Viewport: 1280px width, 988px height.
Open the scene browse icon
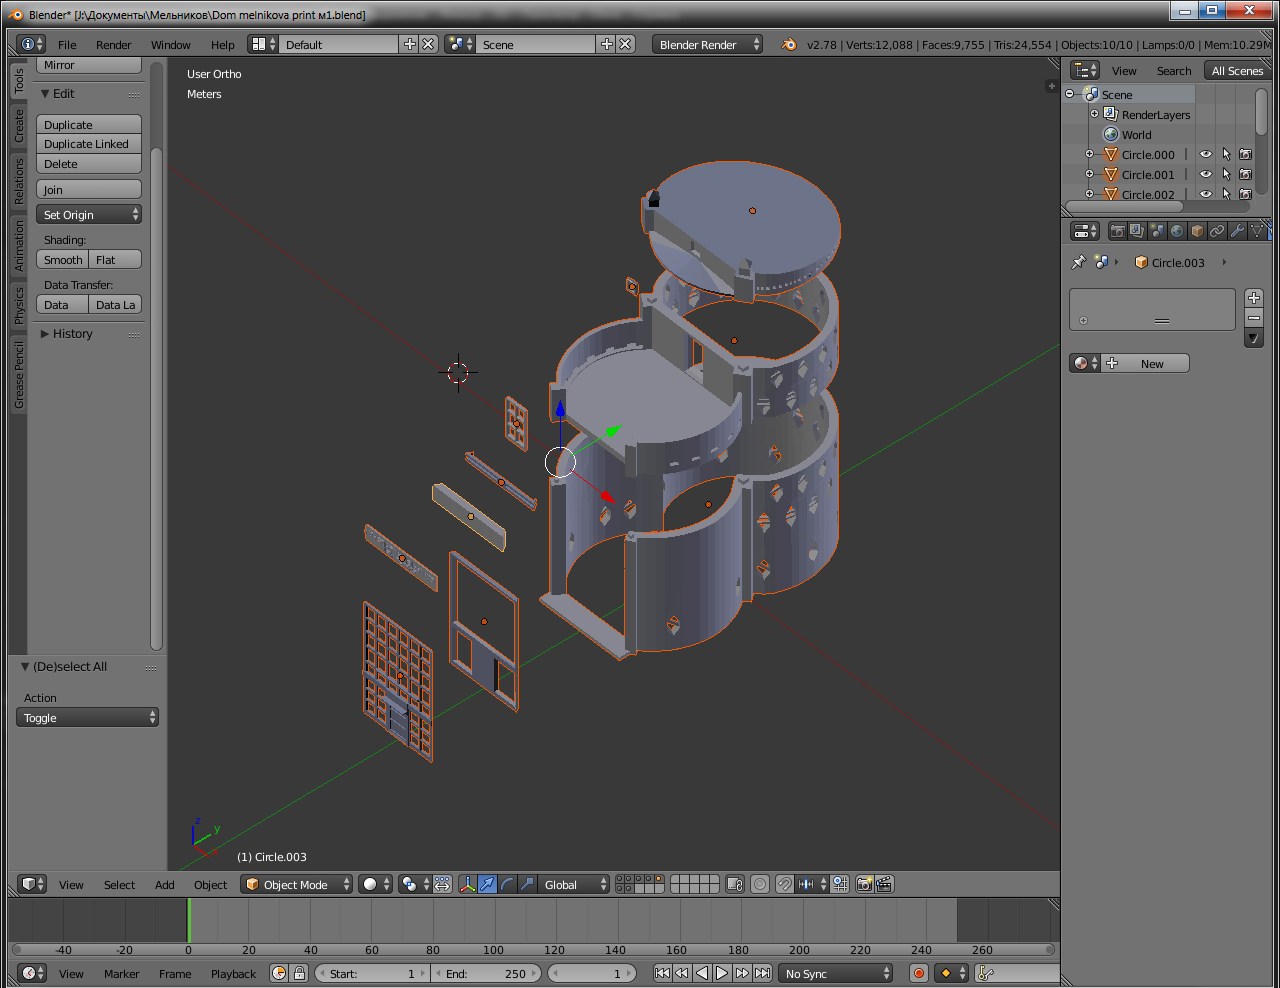click(x=460, y=44)
